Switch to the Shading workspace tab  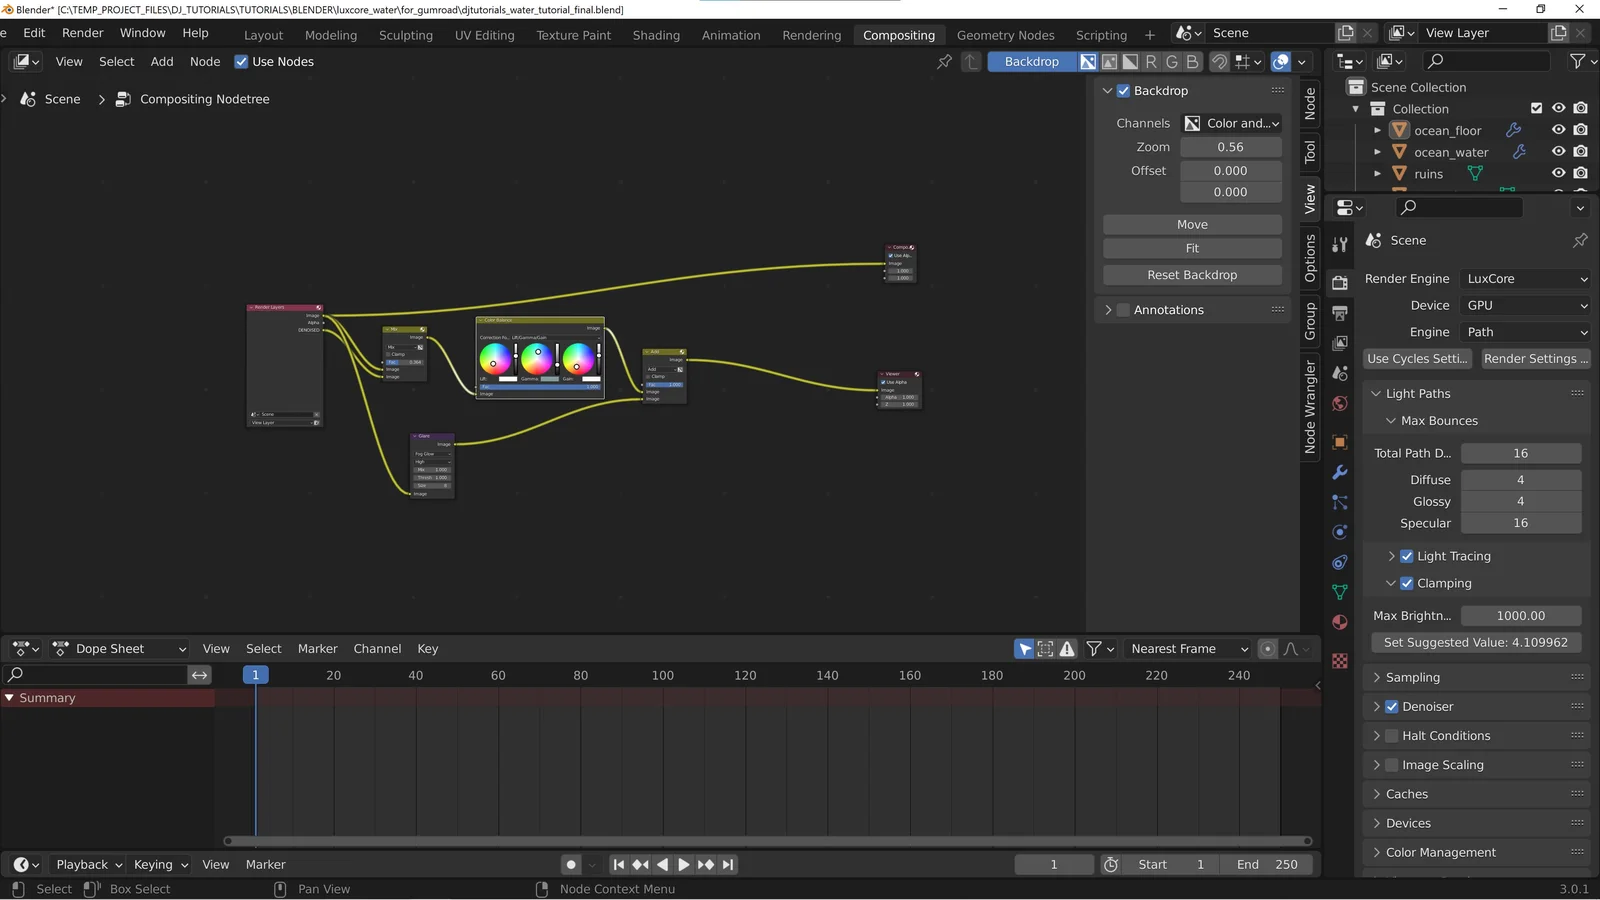pos(655,34)
